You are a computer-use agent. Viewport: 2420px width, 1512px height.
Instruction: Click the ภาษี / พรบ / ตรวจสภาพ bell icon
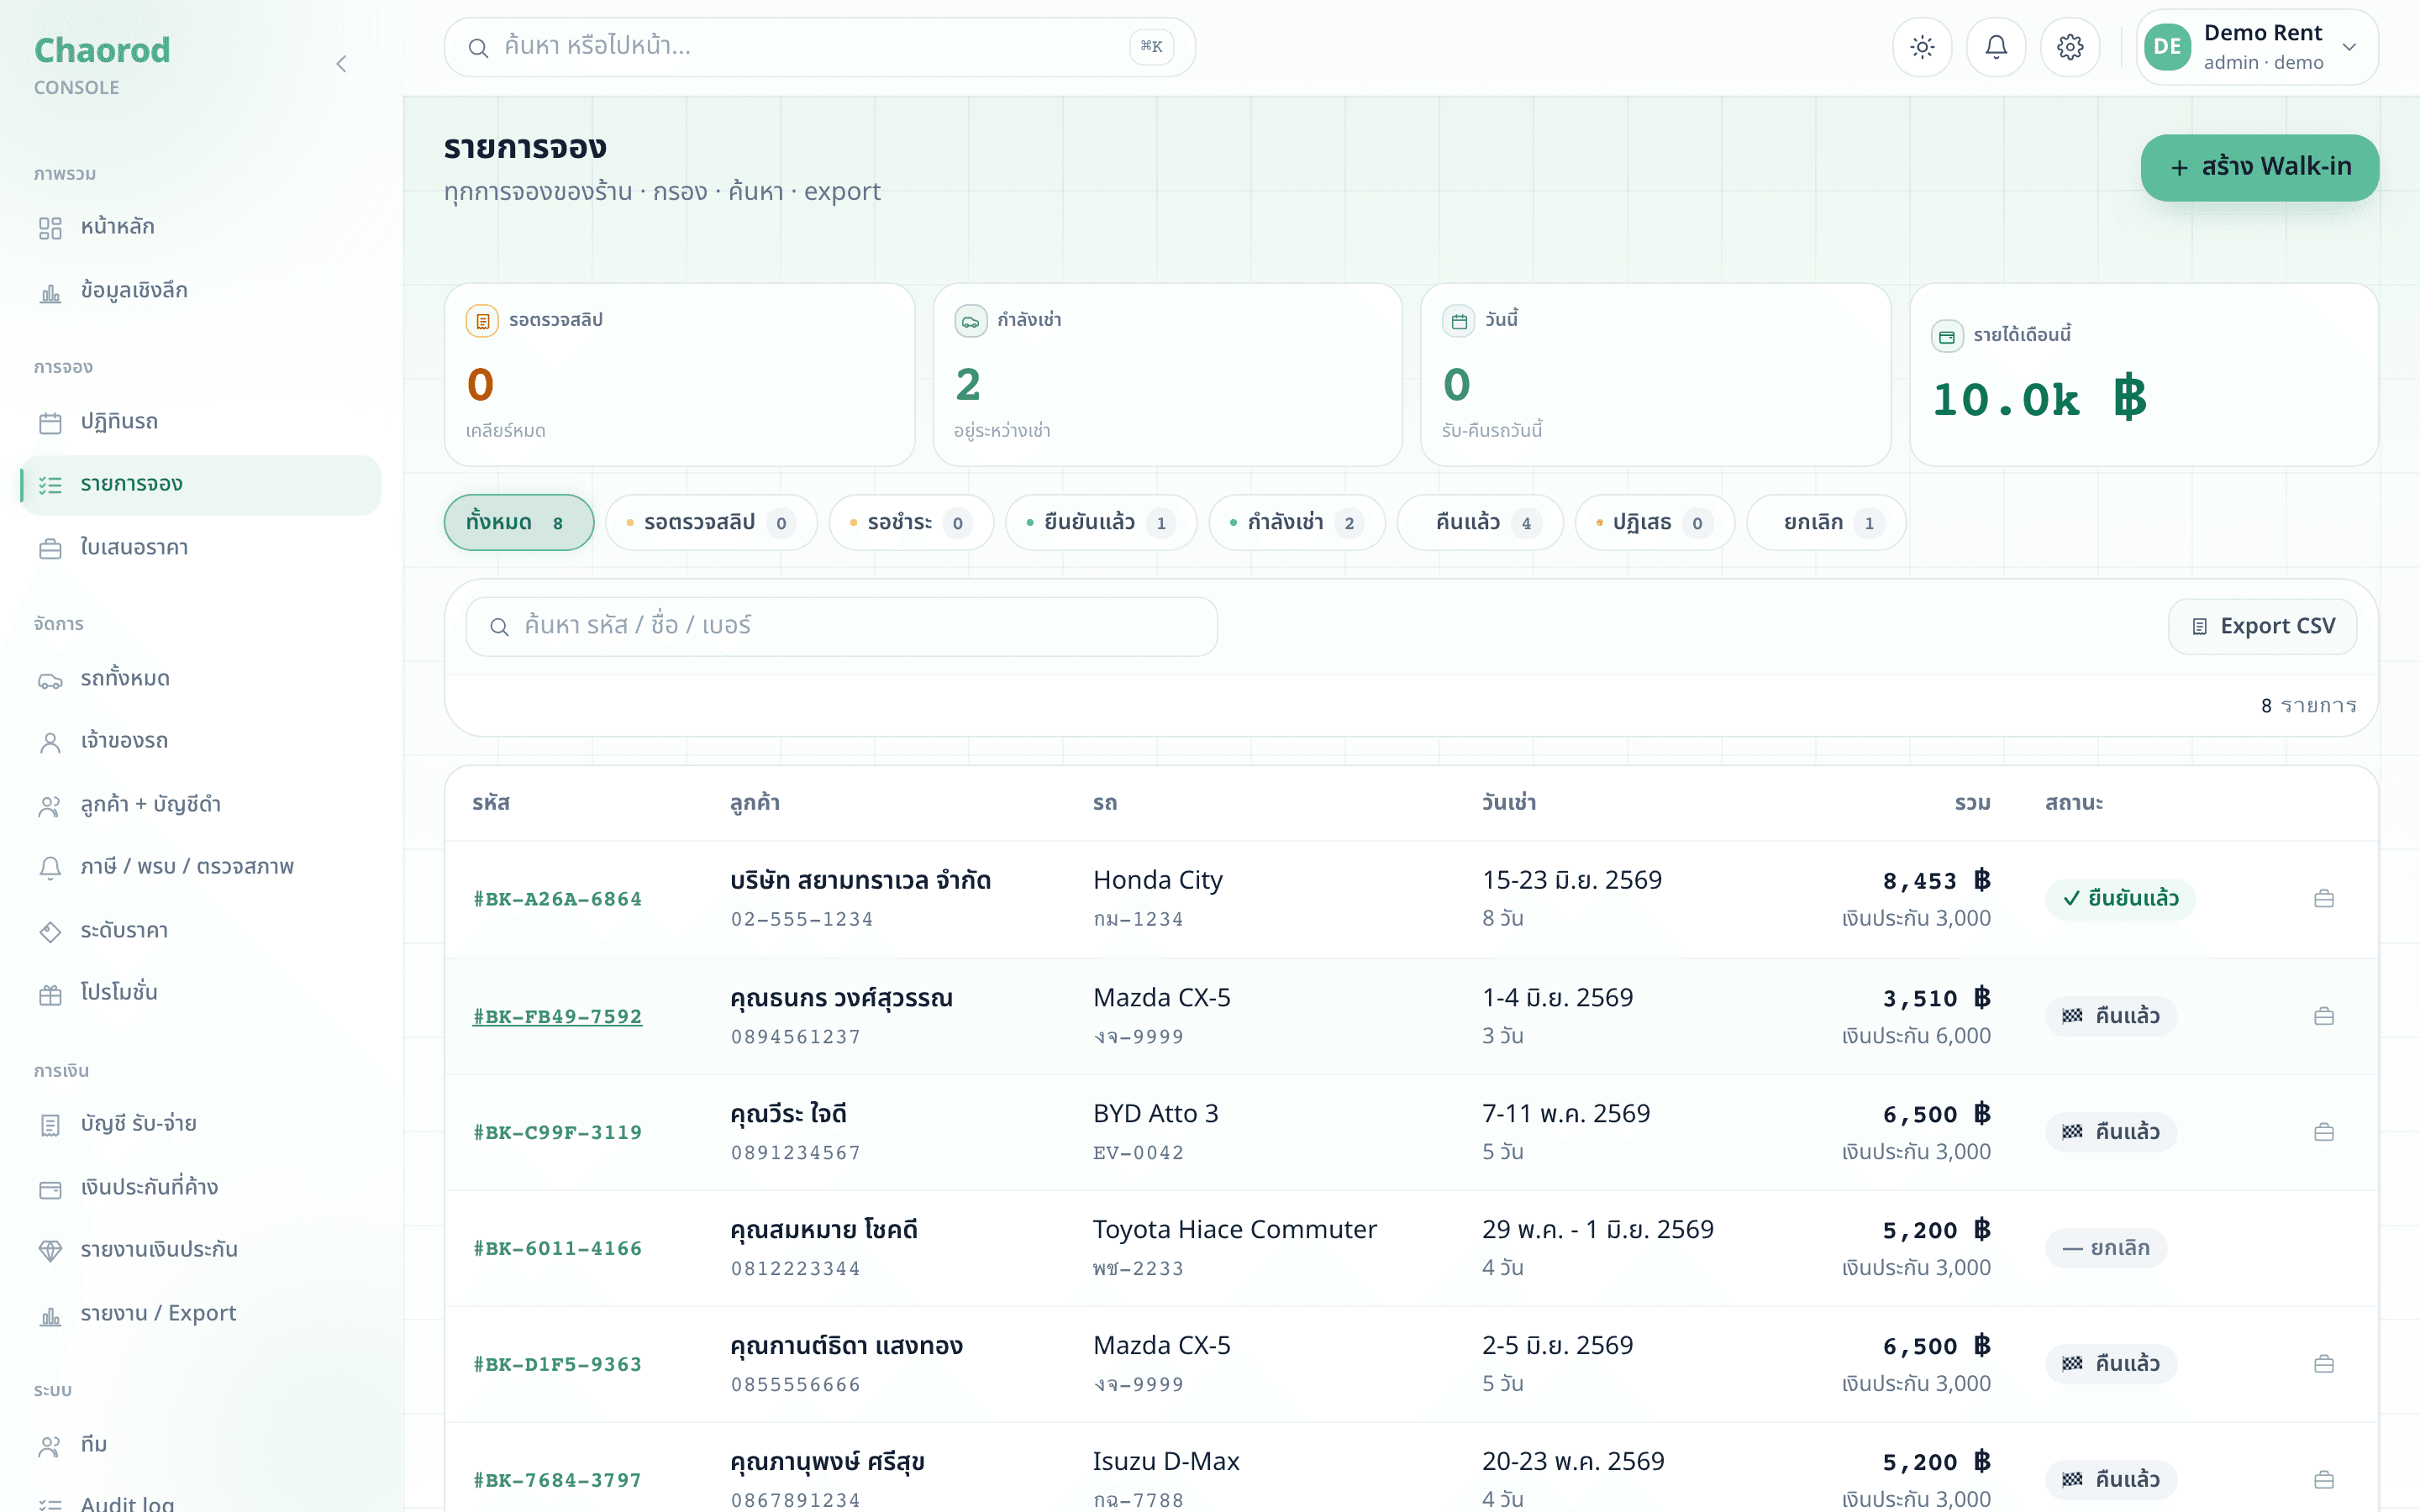50,867
